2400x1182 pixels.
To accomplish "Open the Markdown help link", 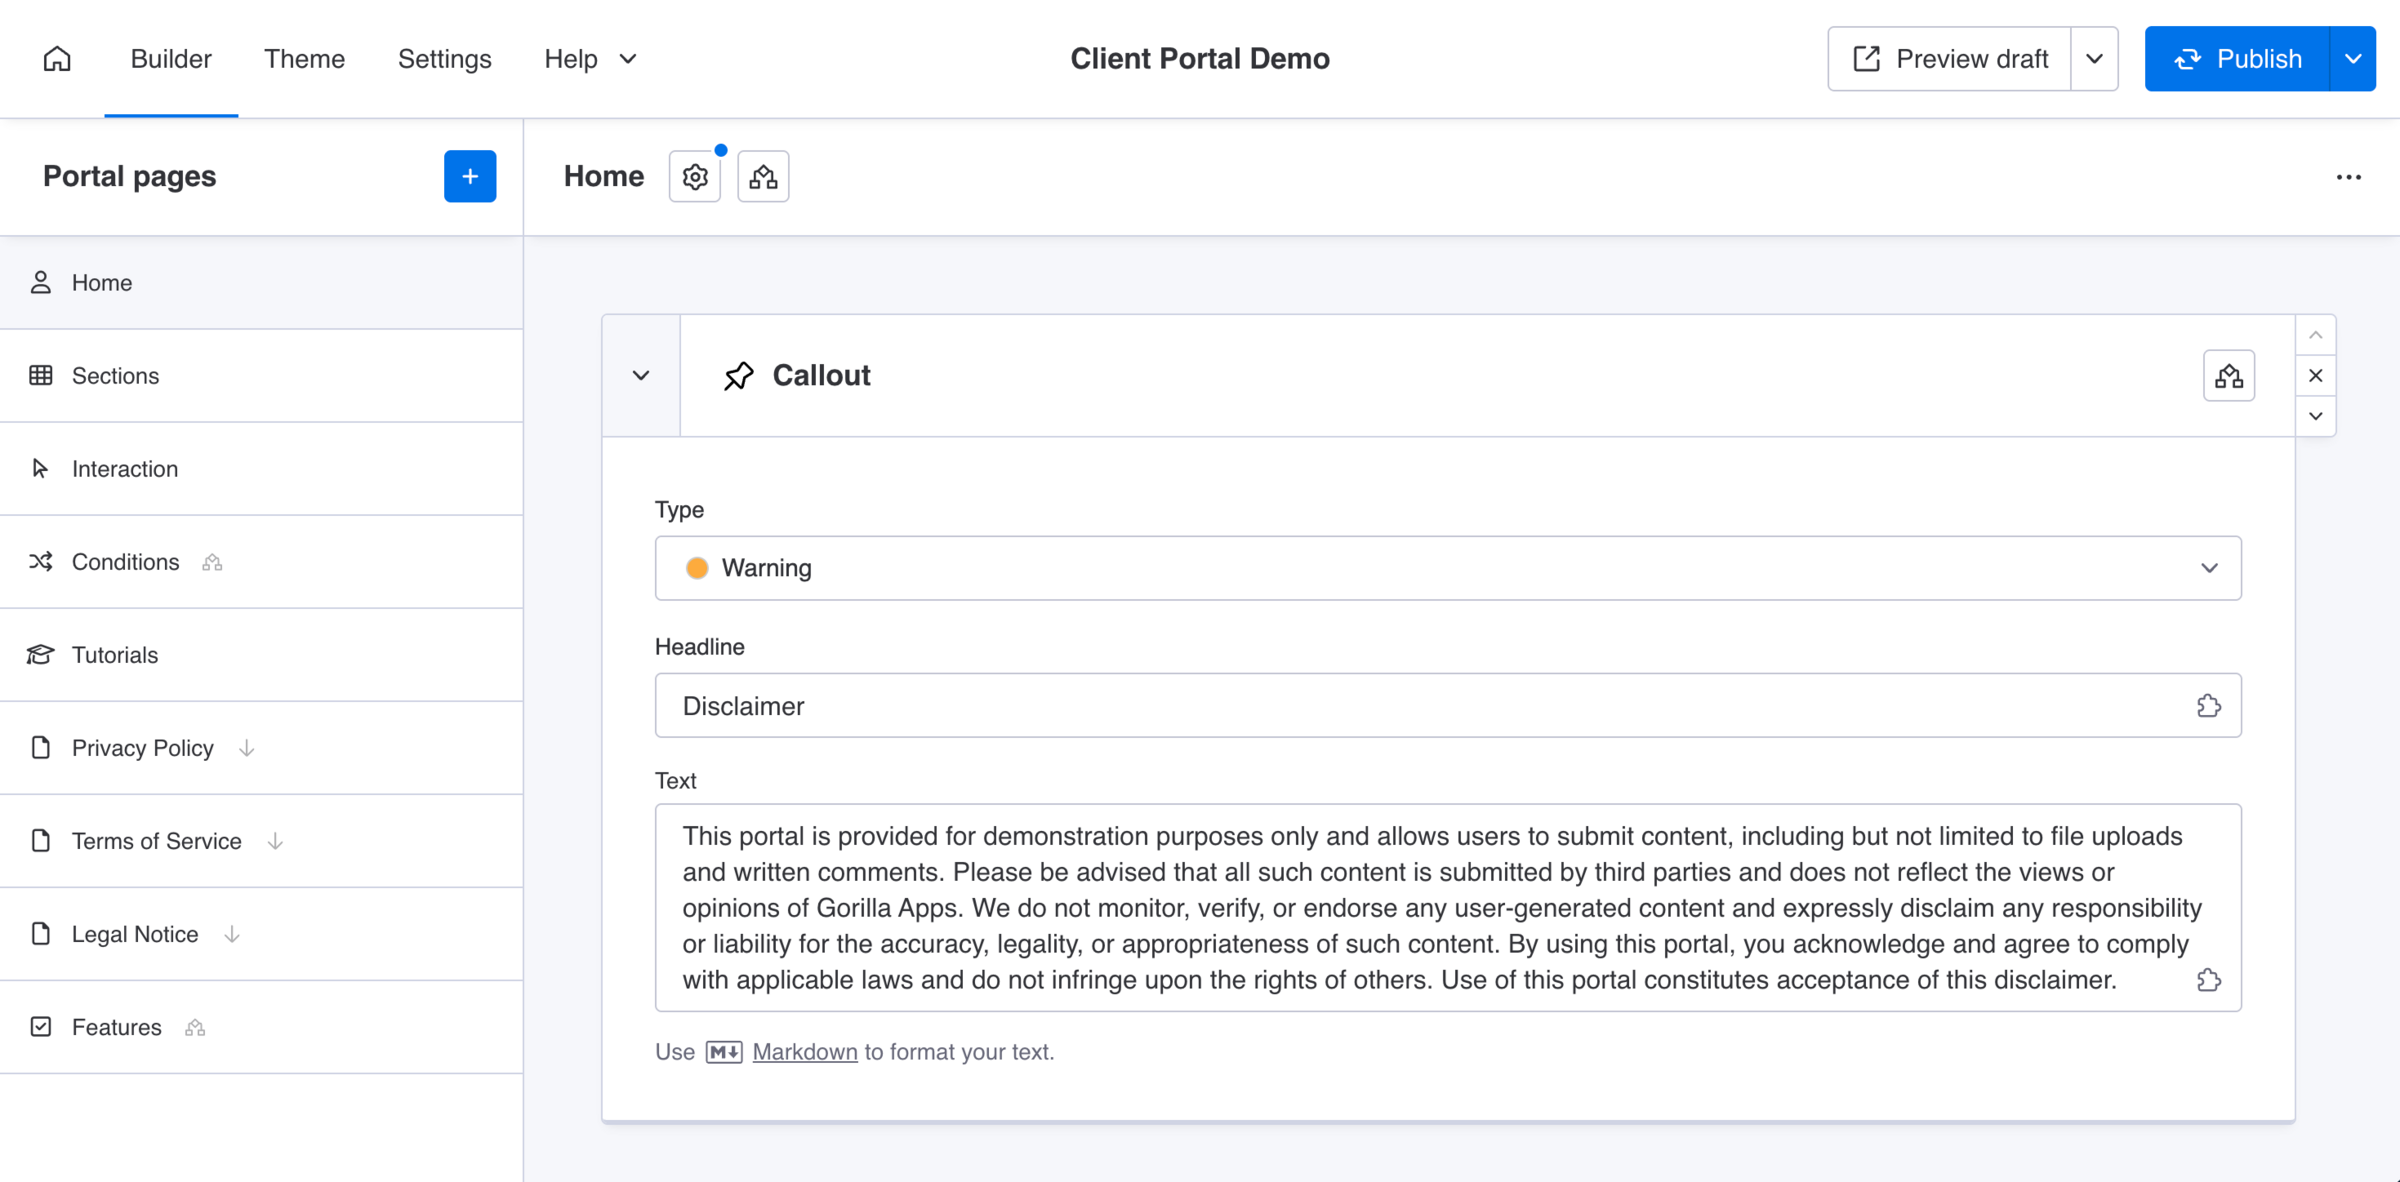I will coord(804,1052).
